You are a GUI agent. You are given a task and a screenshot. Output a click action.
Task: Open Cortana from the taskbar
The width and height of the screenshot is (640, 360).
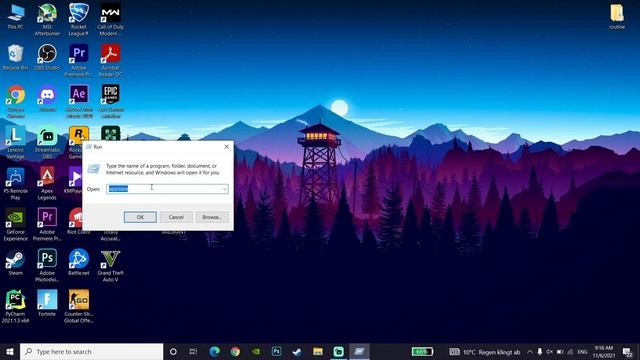(173, 351)
